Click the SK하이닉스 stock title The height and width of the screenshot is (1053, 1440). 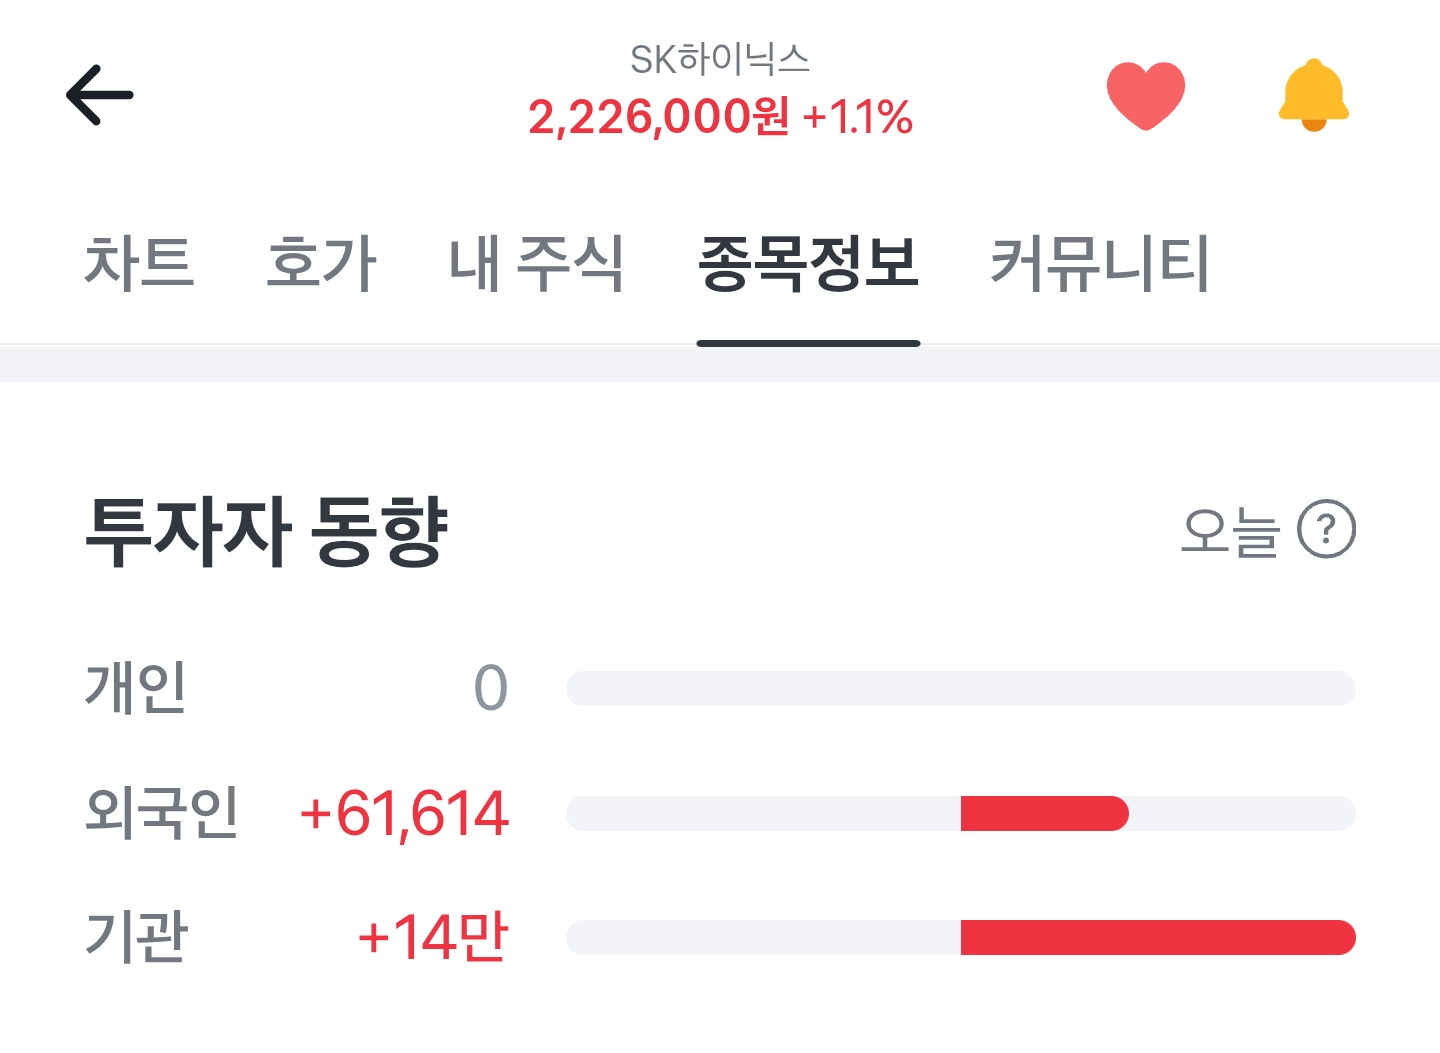720,59
